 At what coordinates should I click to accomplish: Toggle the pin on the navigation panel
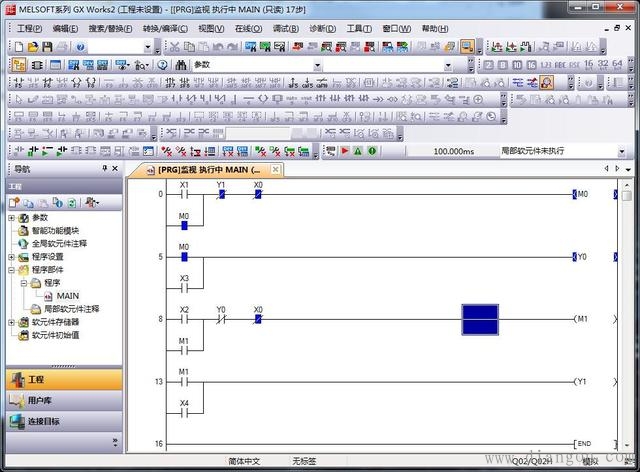105,169
